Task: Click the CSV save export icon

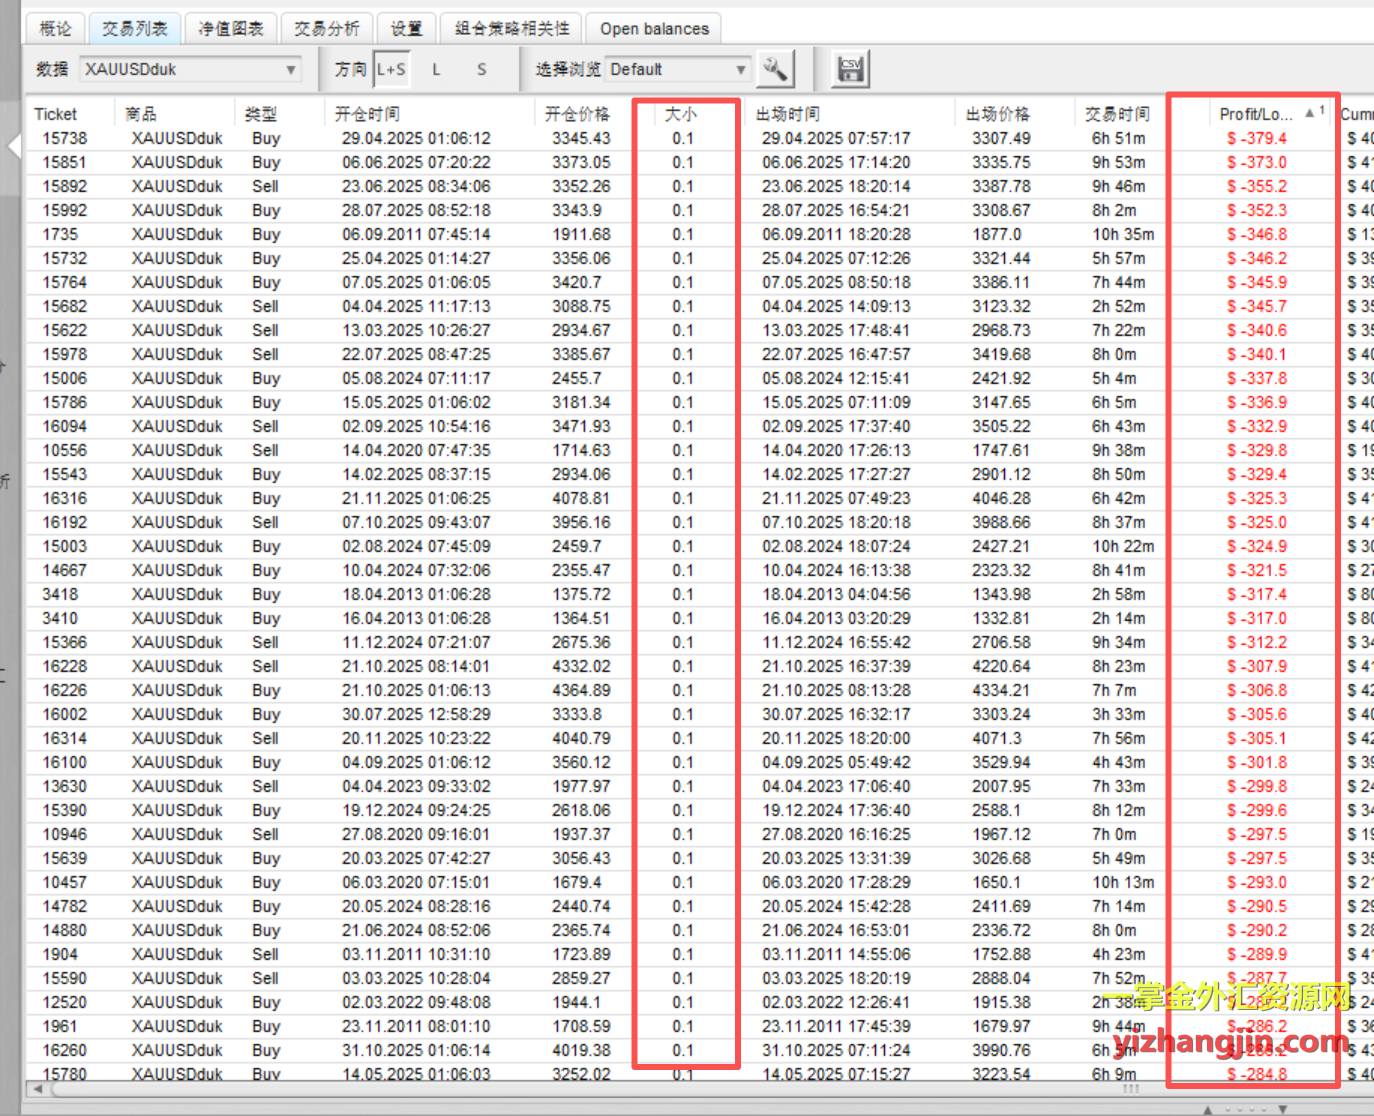Action: click(x=850, y=69)
